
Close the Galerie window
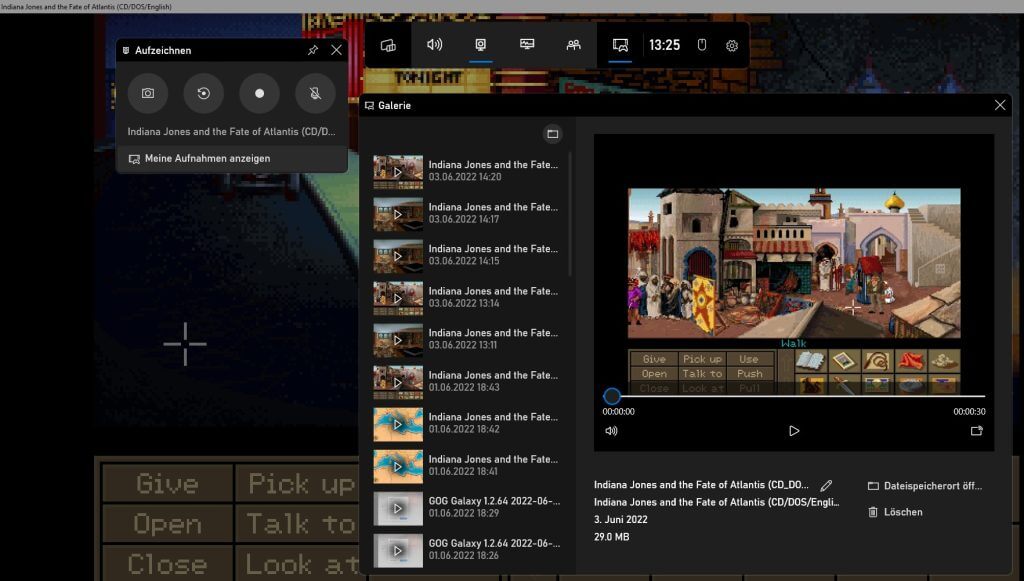point(1000,105)
